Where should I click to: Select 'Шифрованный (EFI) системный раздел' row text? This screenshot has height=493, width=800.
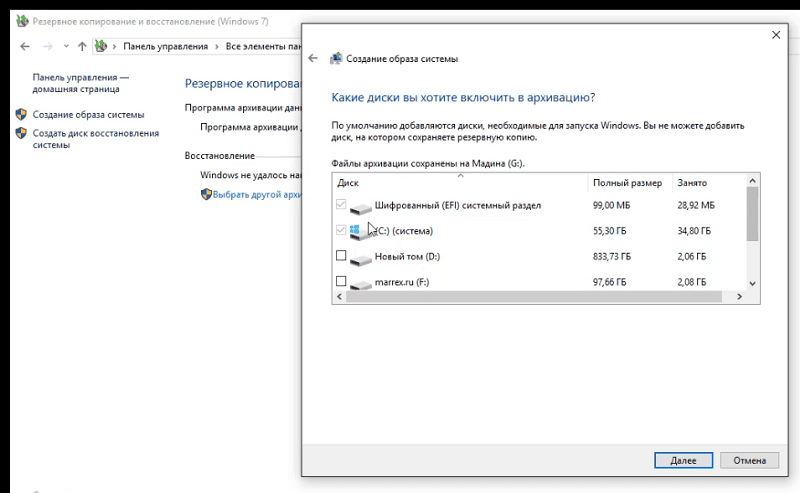click(x=458, y=205)
